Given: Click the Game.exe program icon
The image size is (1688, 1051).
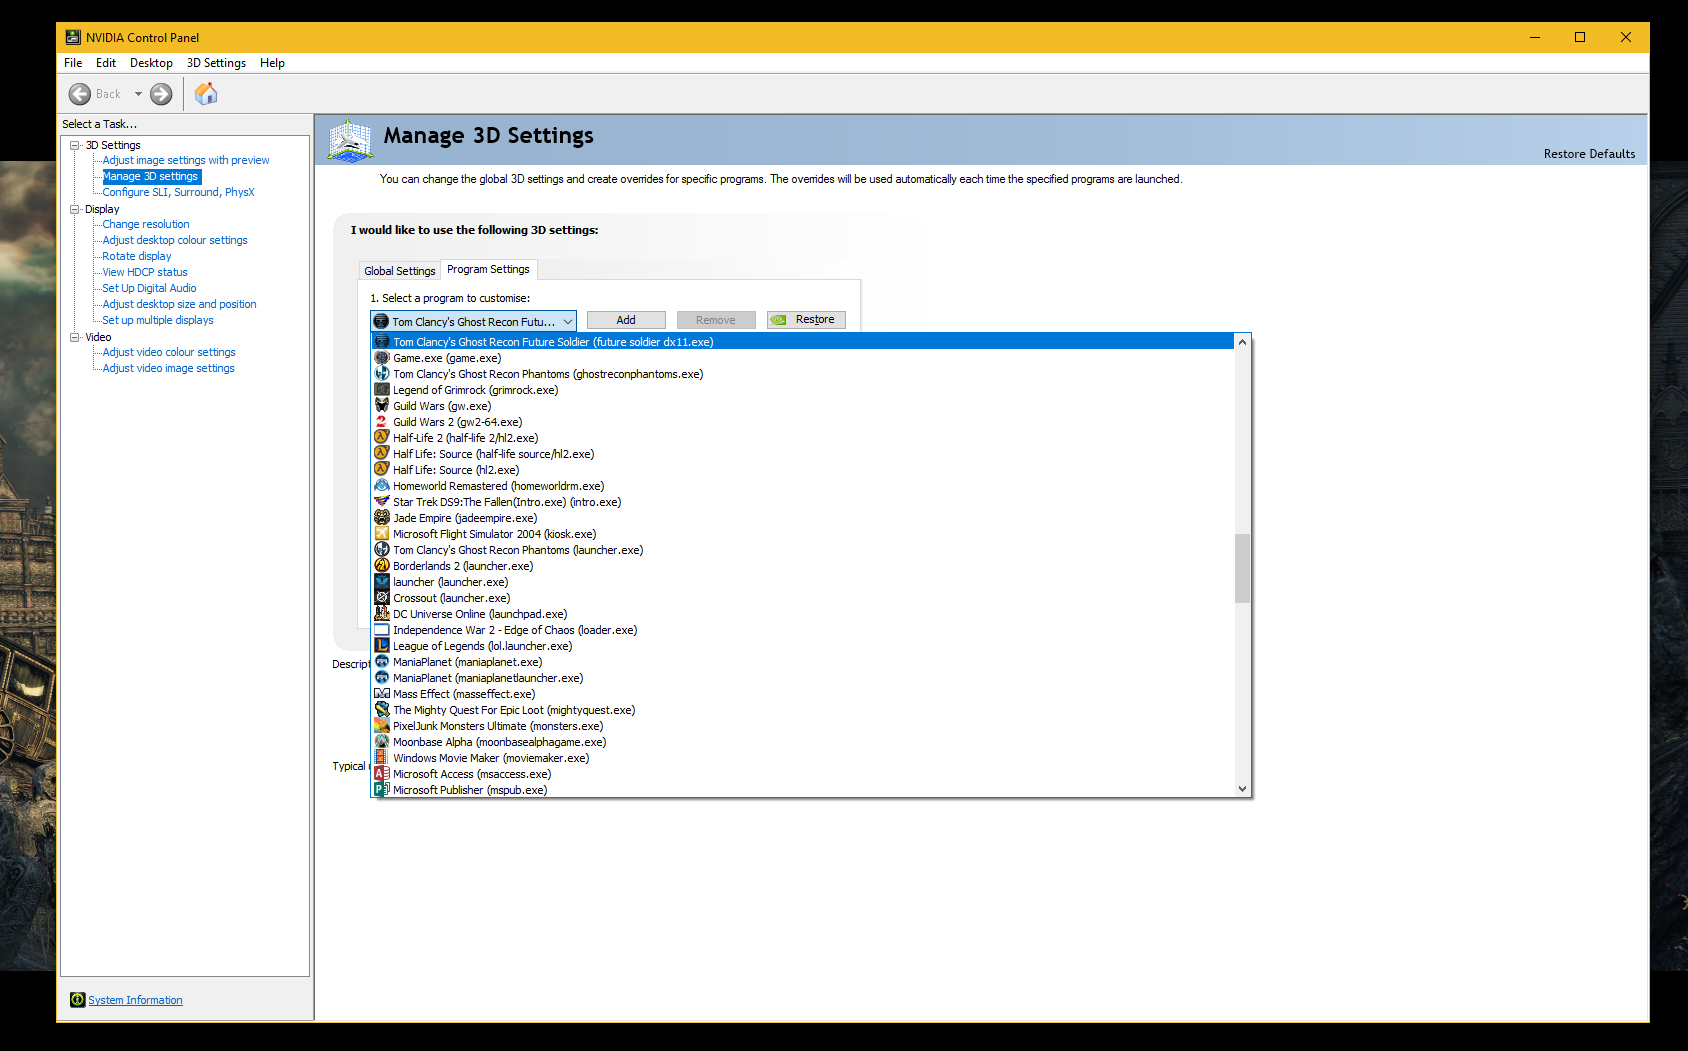Looking at the screenshot, I should pos(381,358).
